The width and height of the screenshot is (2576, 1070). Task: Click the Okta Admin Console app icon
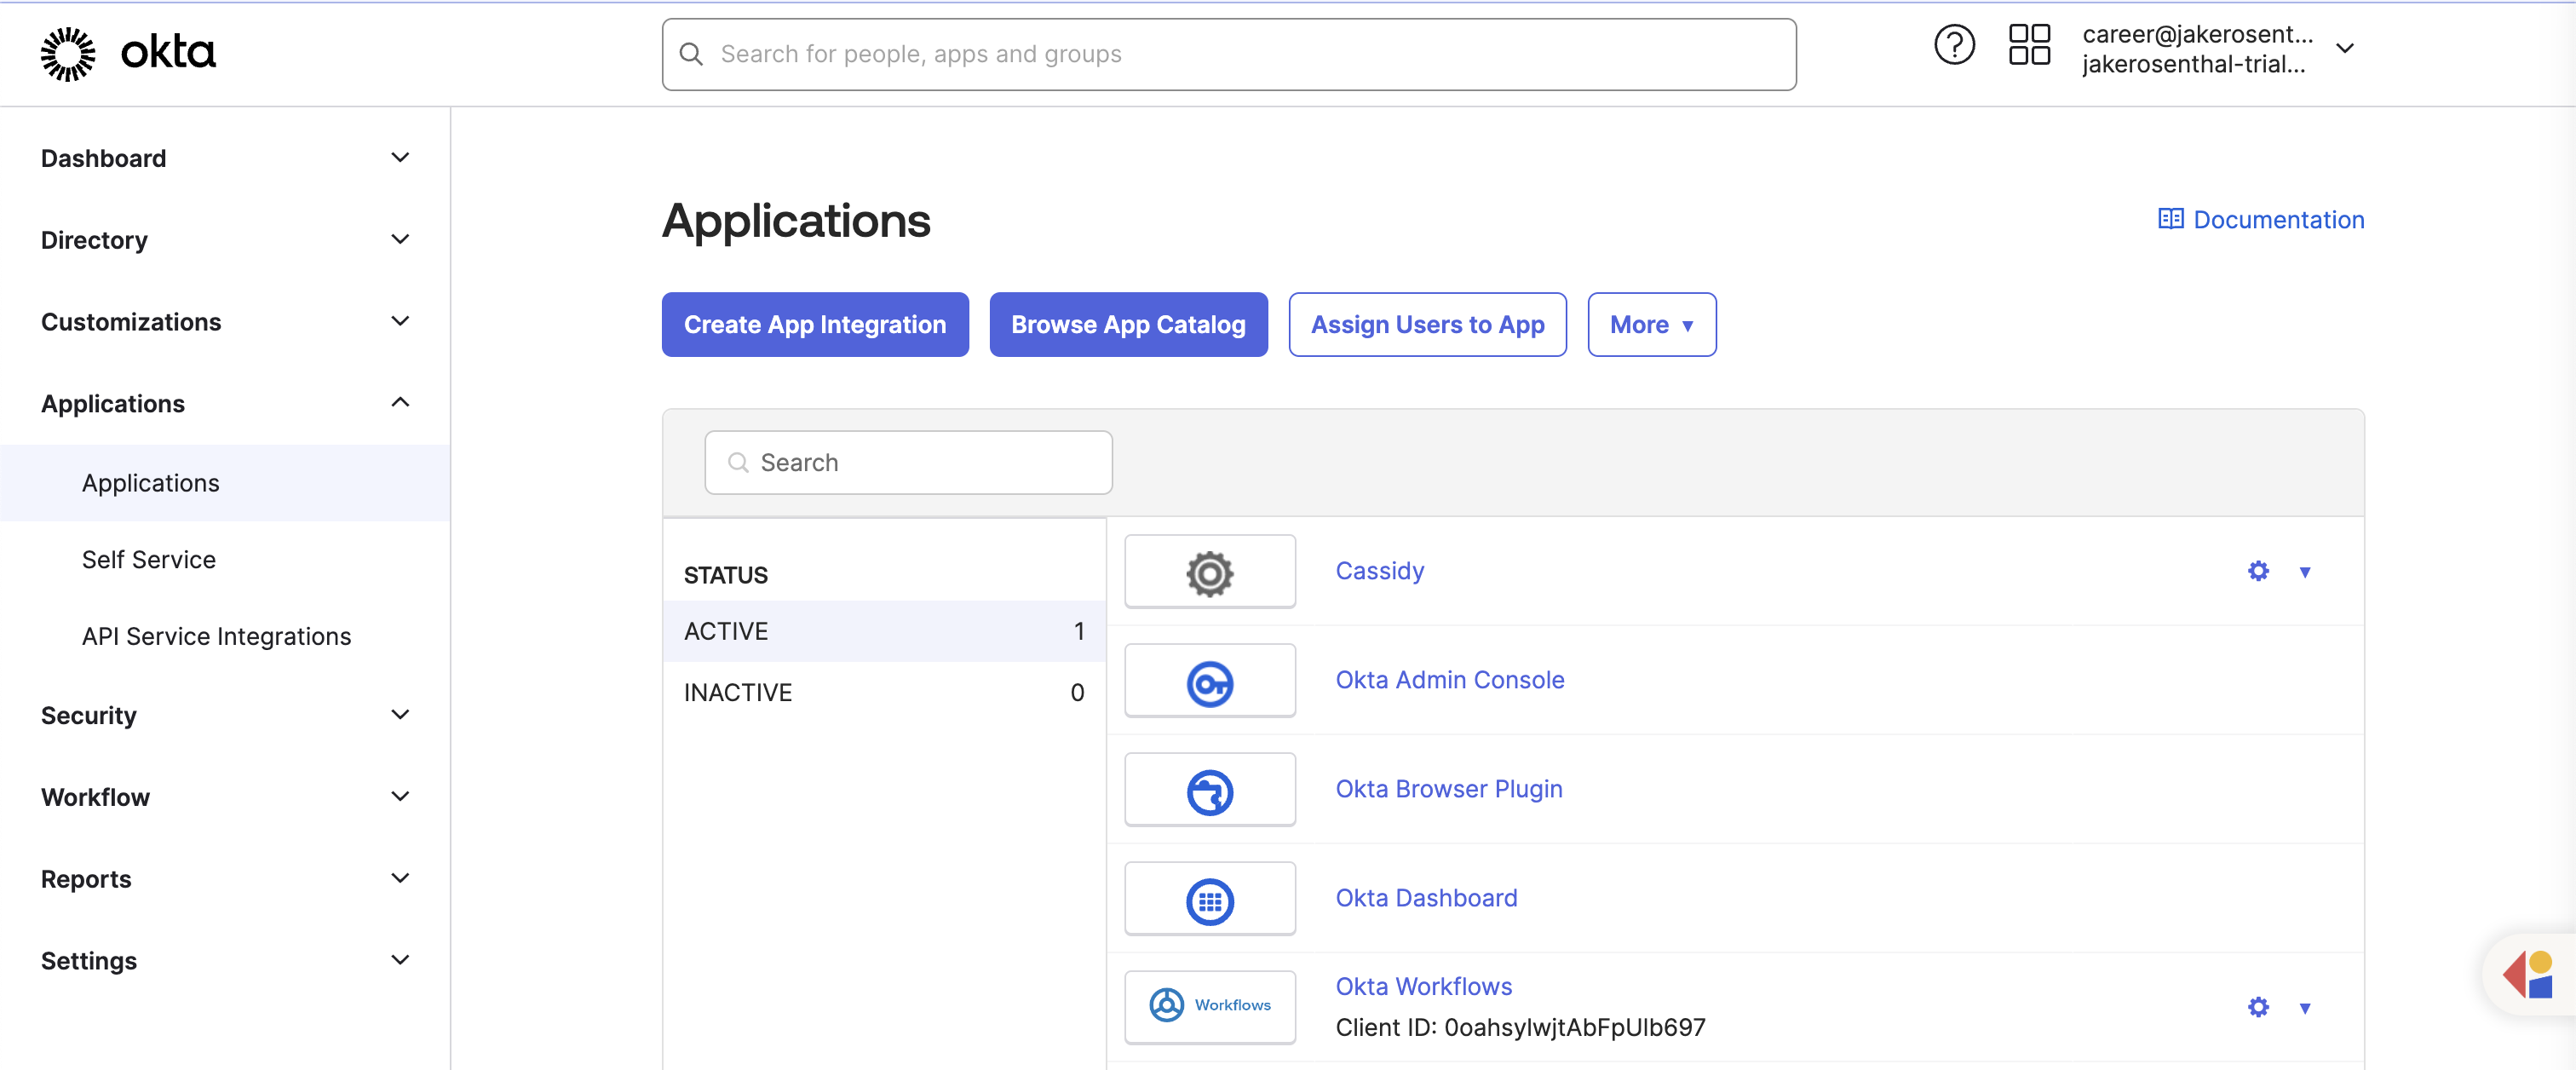[1209, 680]
